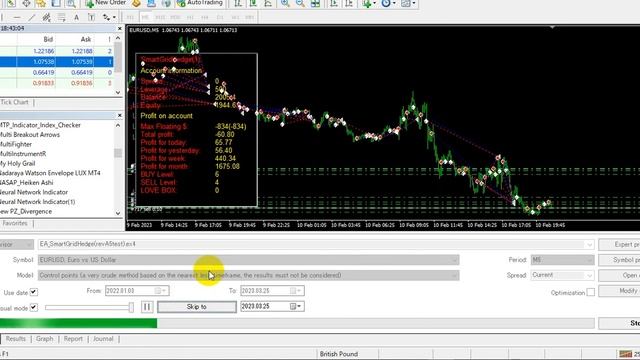640x360 pixels.
Task: Open the Spread Current dropdown
Action: (589, 276)
